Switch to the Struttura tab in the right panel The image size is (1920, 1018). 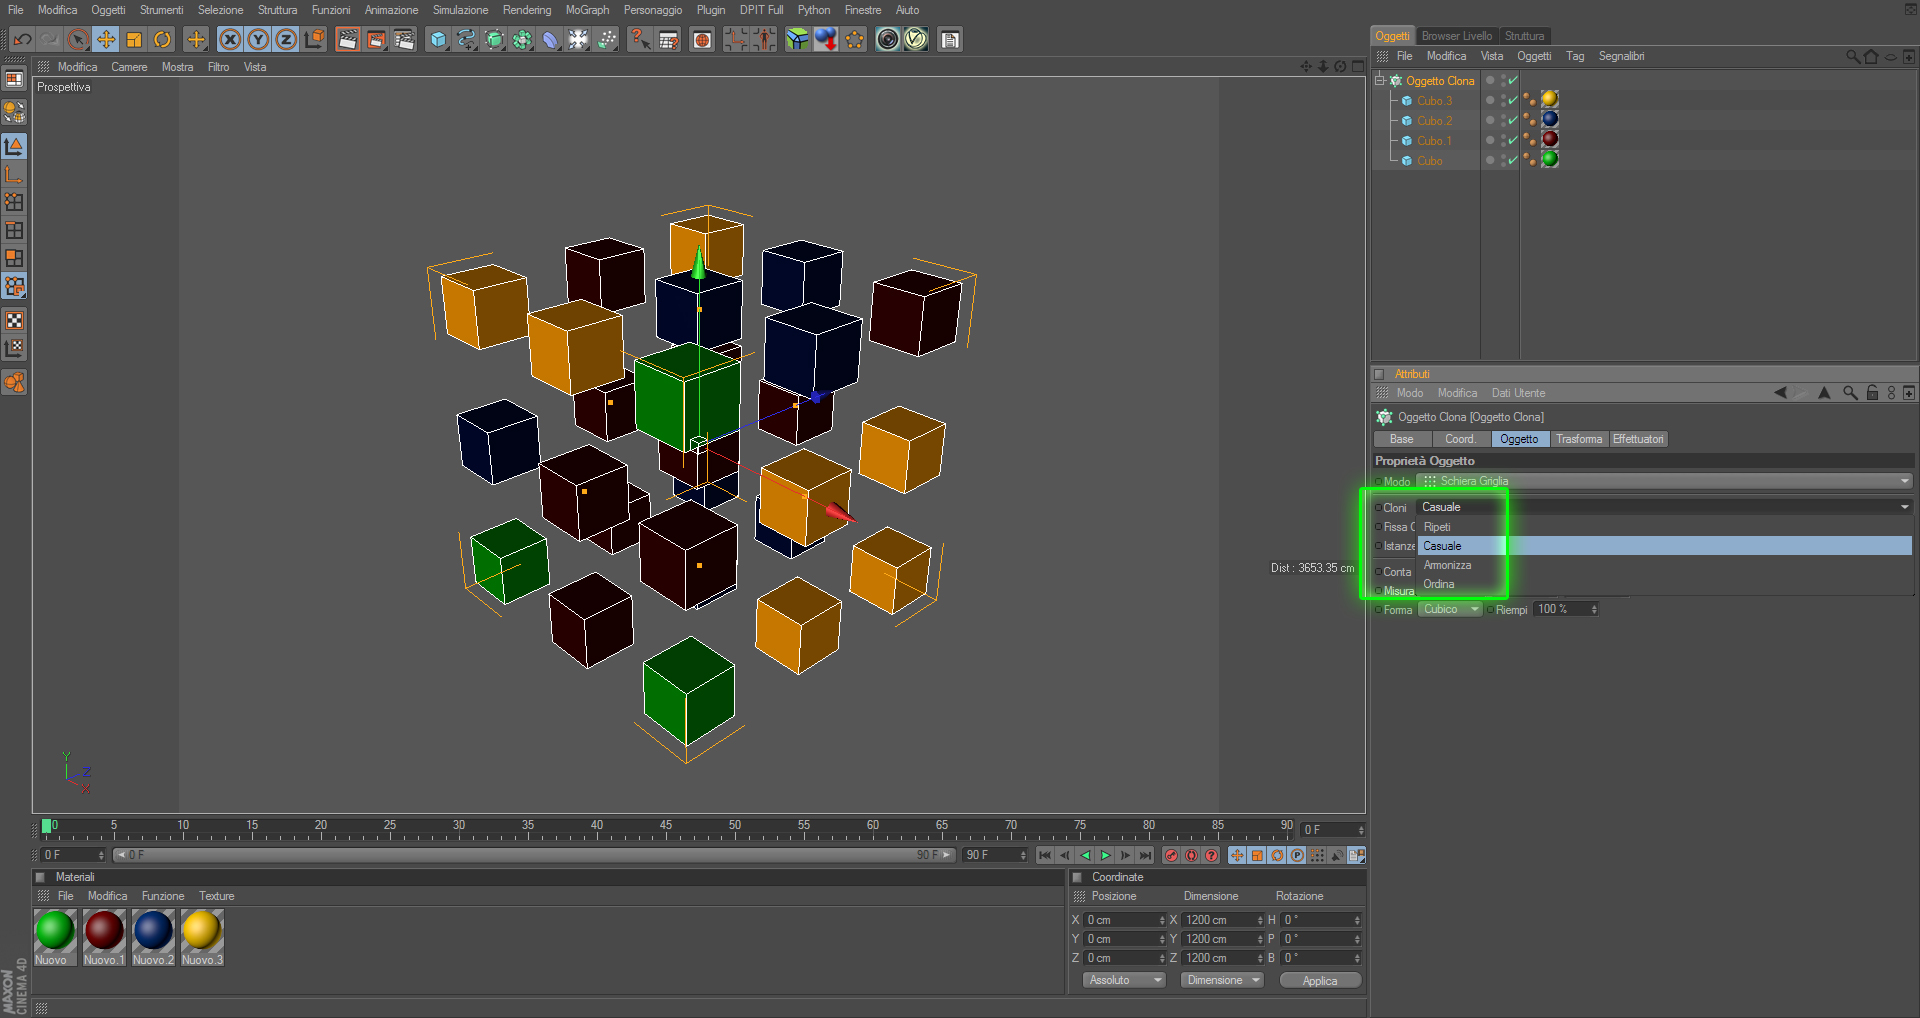(1524, 36)
